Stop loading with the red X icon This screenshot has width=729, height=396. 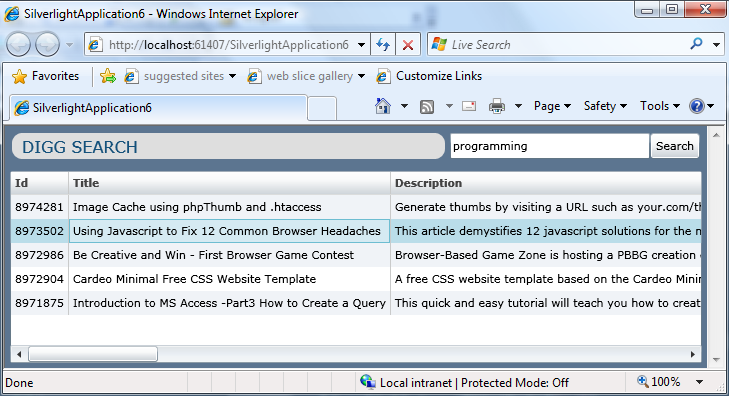tap(408, 45)
